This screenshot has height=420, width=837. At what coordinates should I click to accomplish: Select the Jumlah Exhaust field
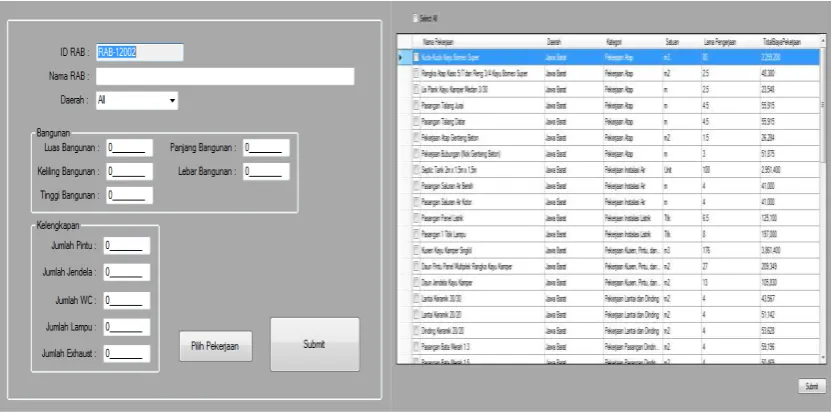[x=127, y=353]
